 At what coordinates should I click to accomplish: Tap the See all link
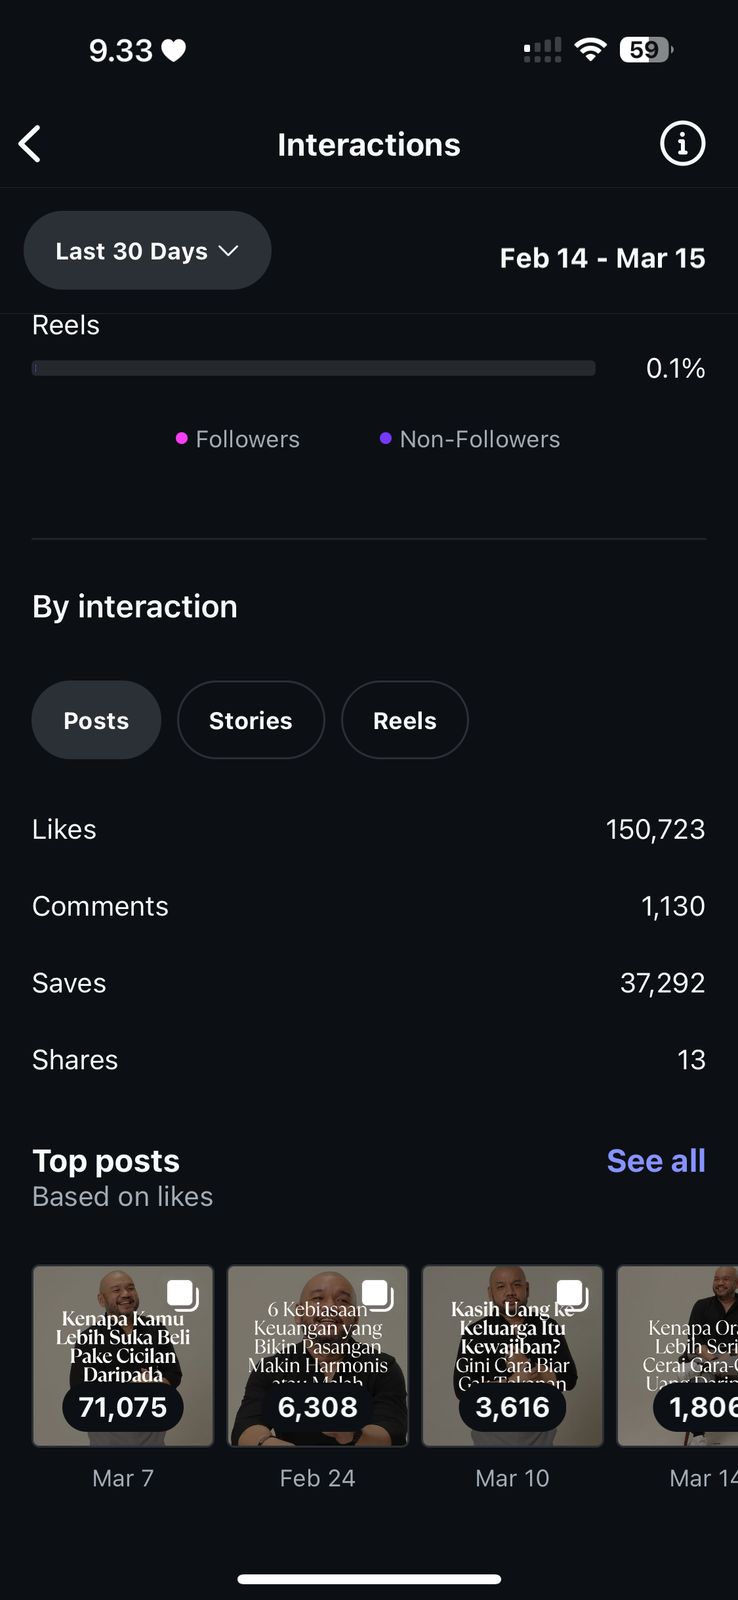pyautogui.click(x=656, y=1161)
